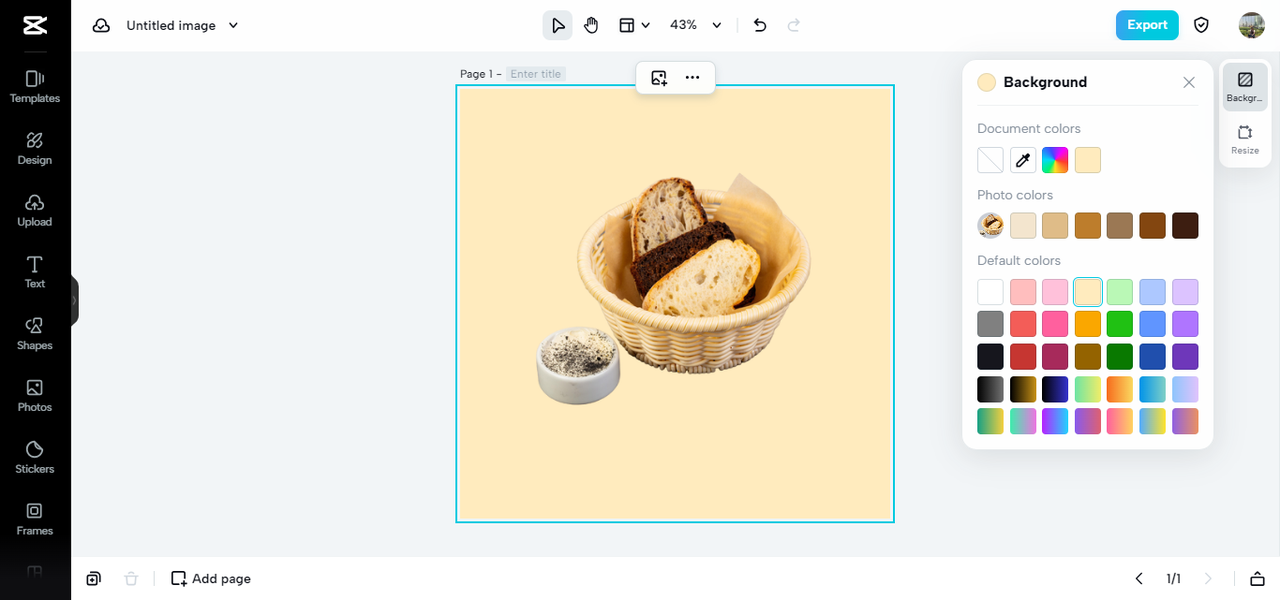This screenshot has width=1280, height=600.
Task: Select the cream document color swatch
Action: click(1088, 160)
